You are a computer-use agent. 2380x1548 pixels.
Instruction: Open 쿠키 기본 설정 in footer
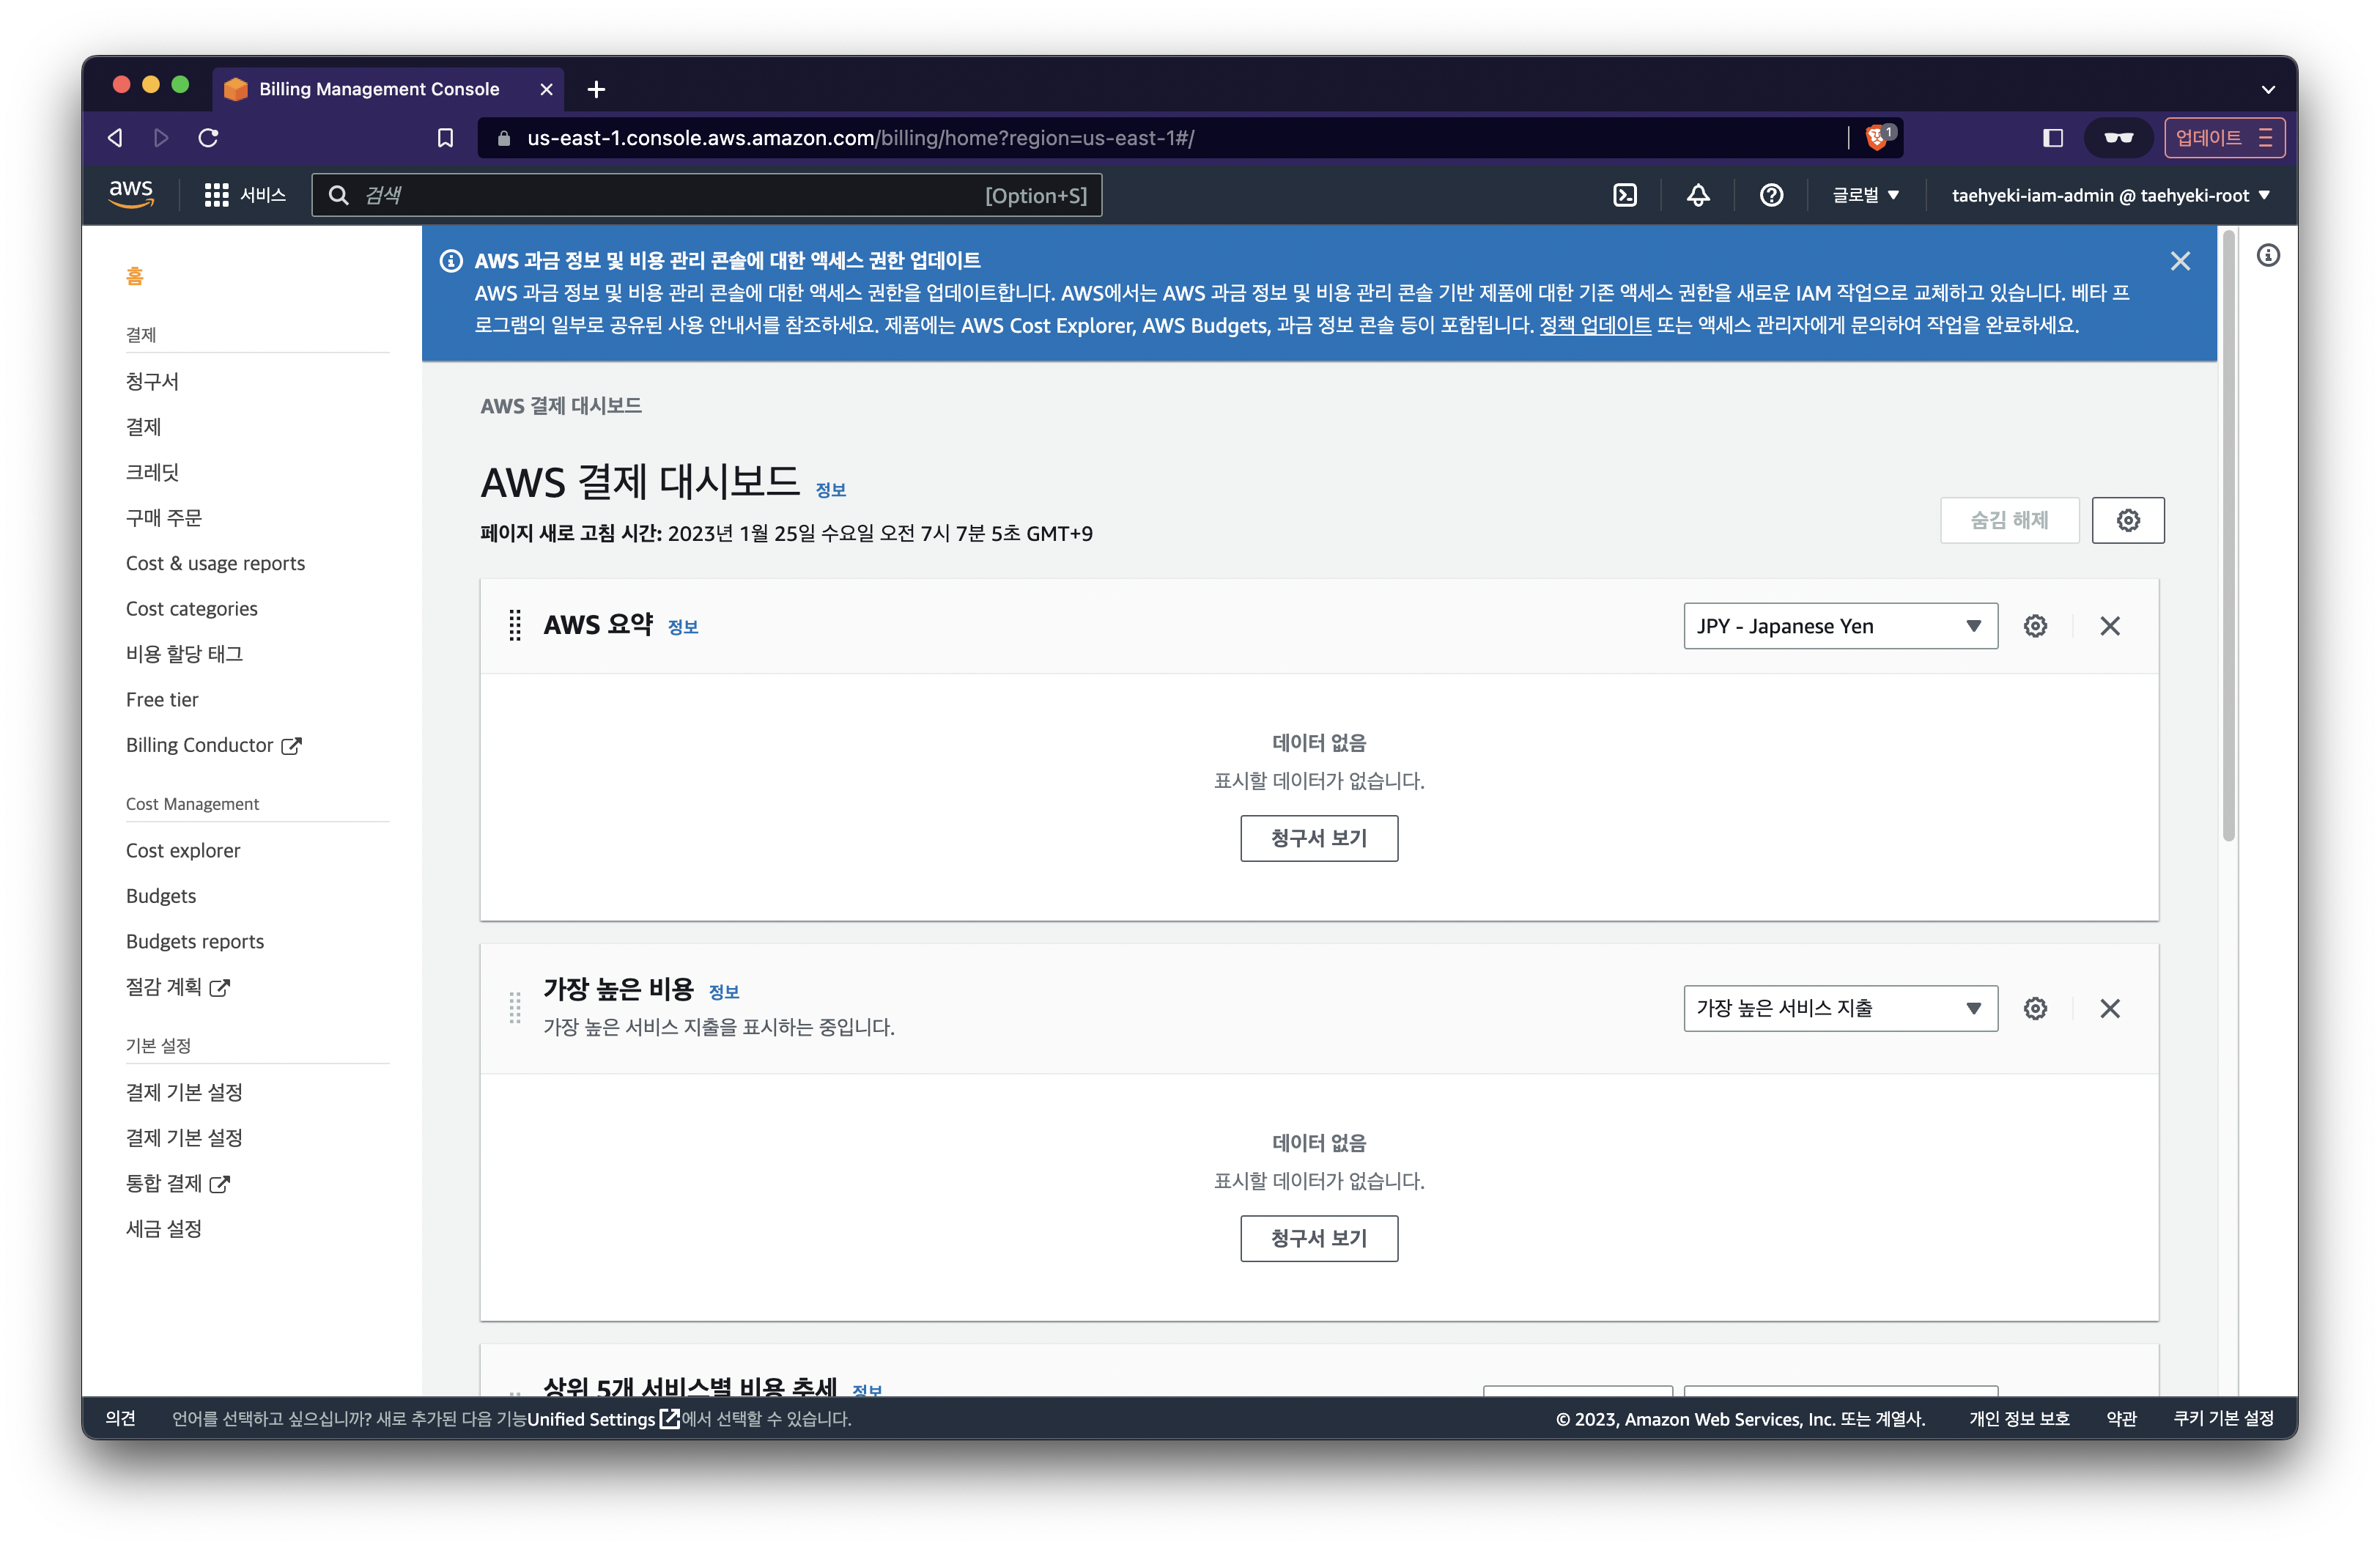pyautogui.click(x=2223, y=1418)
